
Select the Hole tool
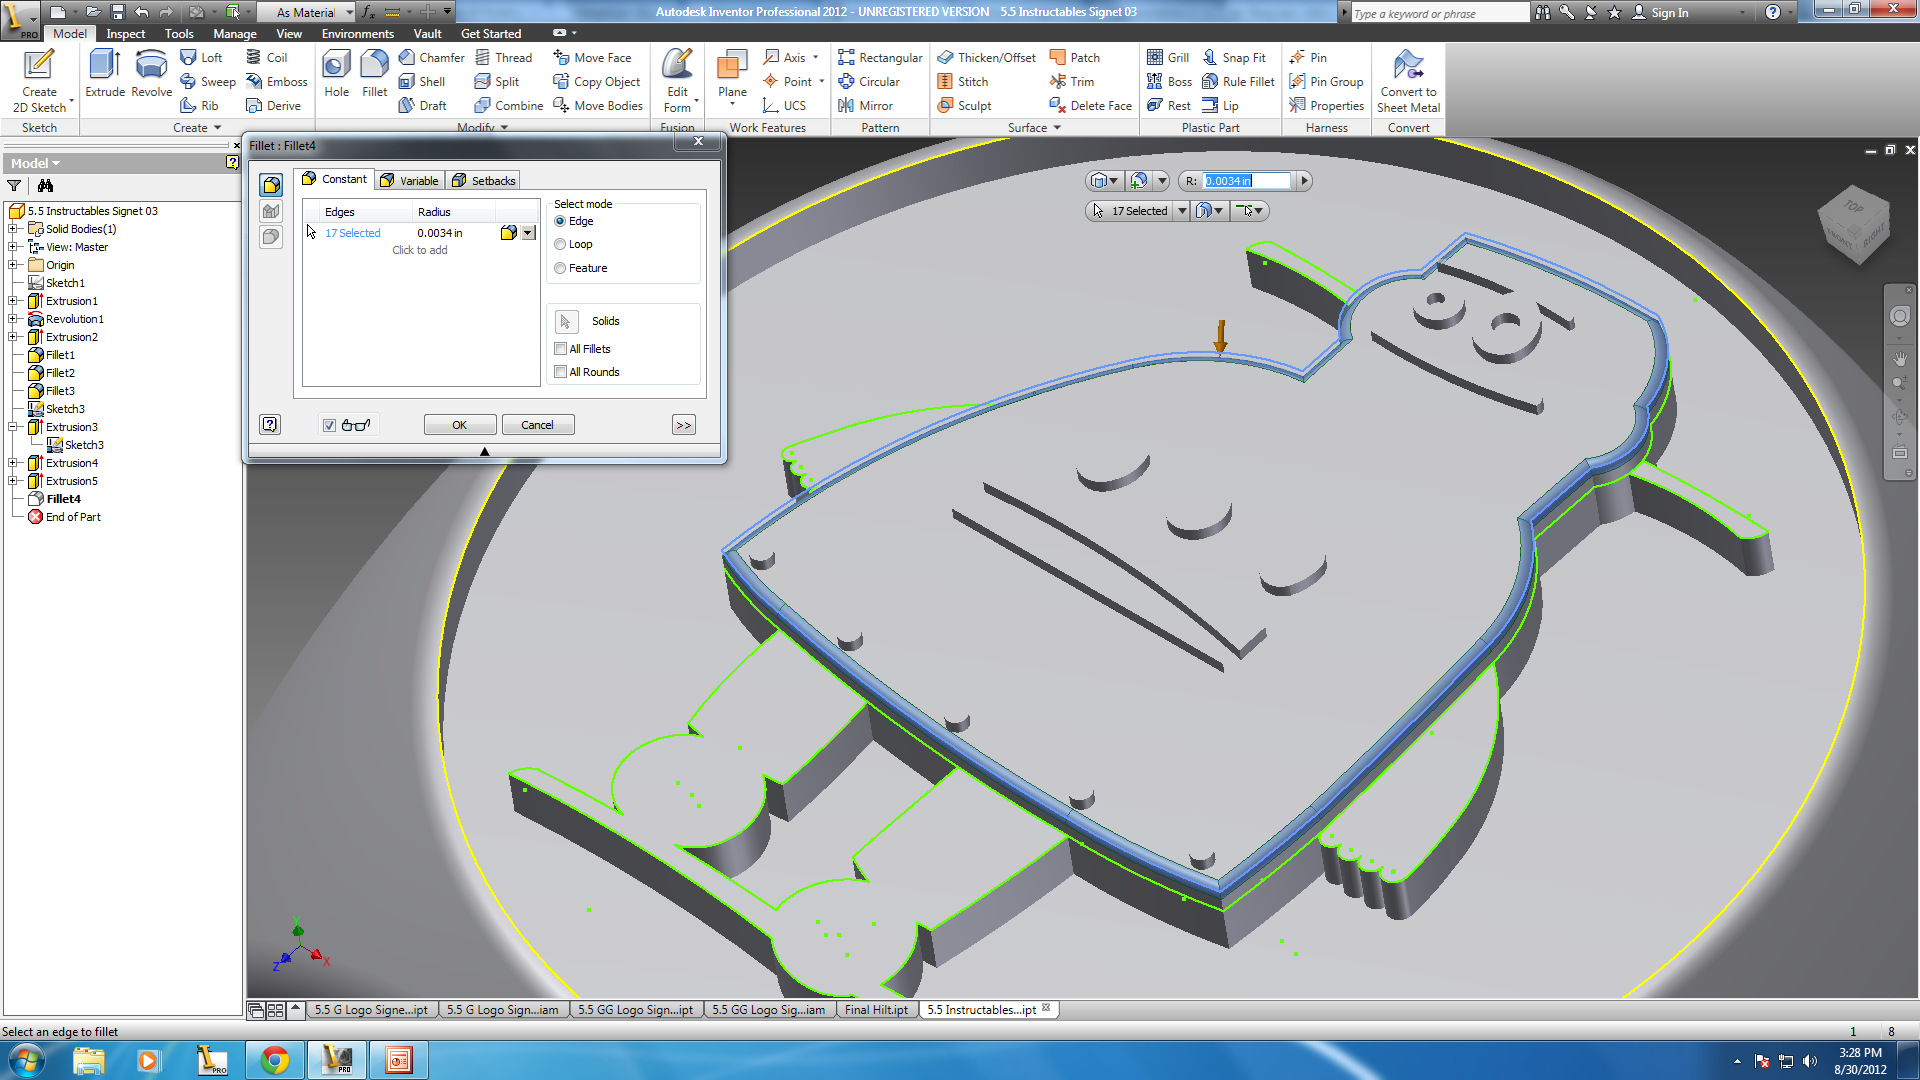[337, 74]
